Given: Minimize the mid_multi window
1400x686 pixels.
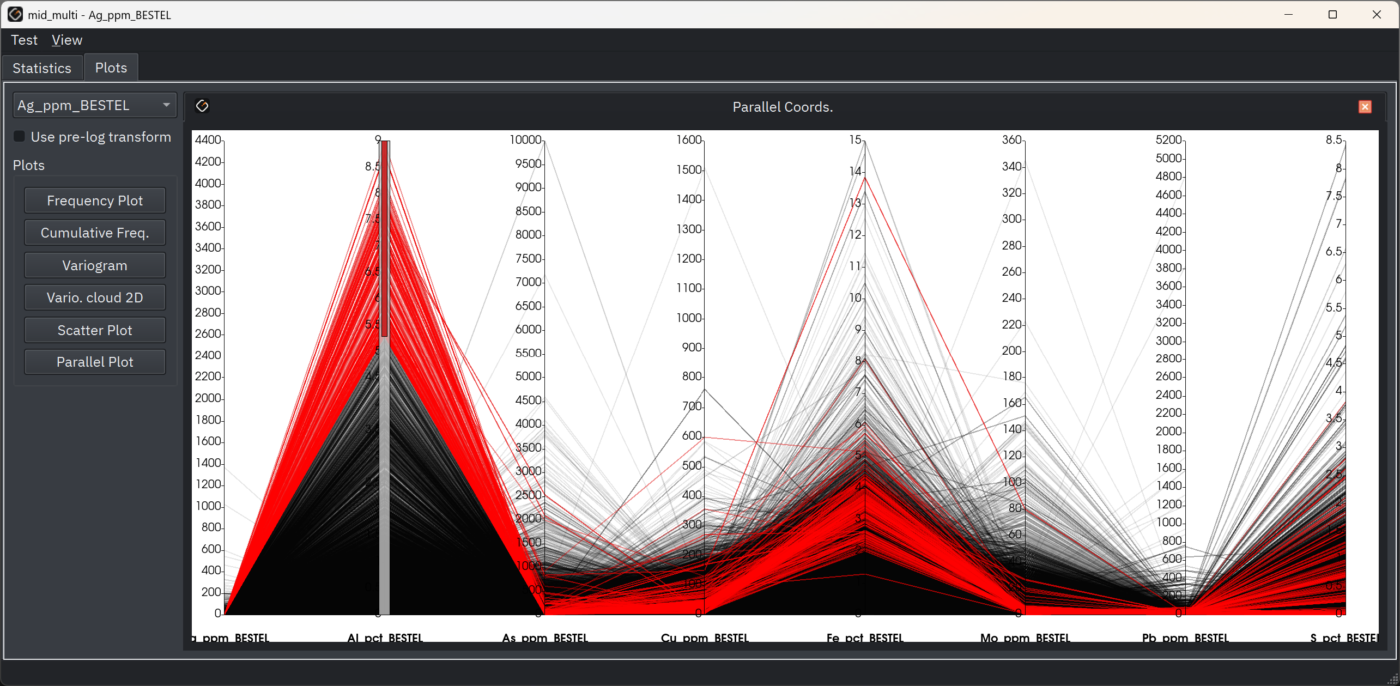Looking at the screenshot, I should coord(1288,14).
